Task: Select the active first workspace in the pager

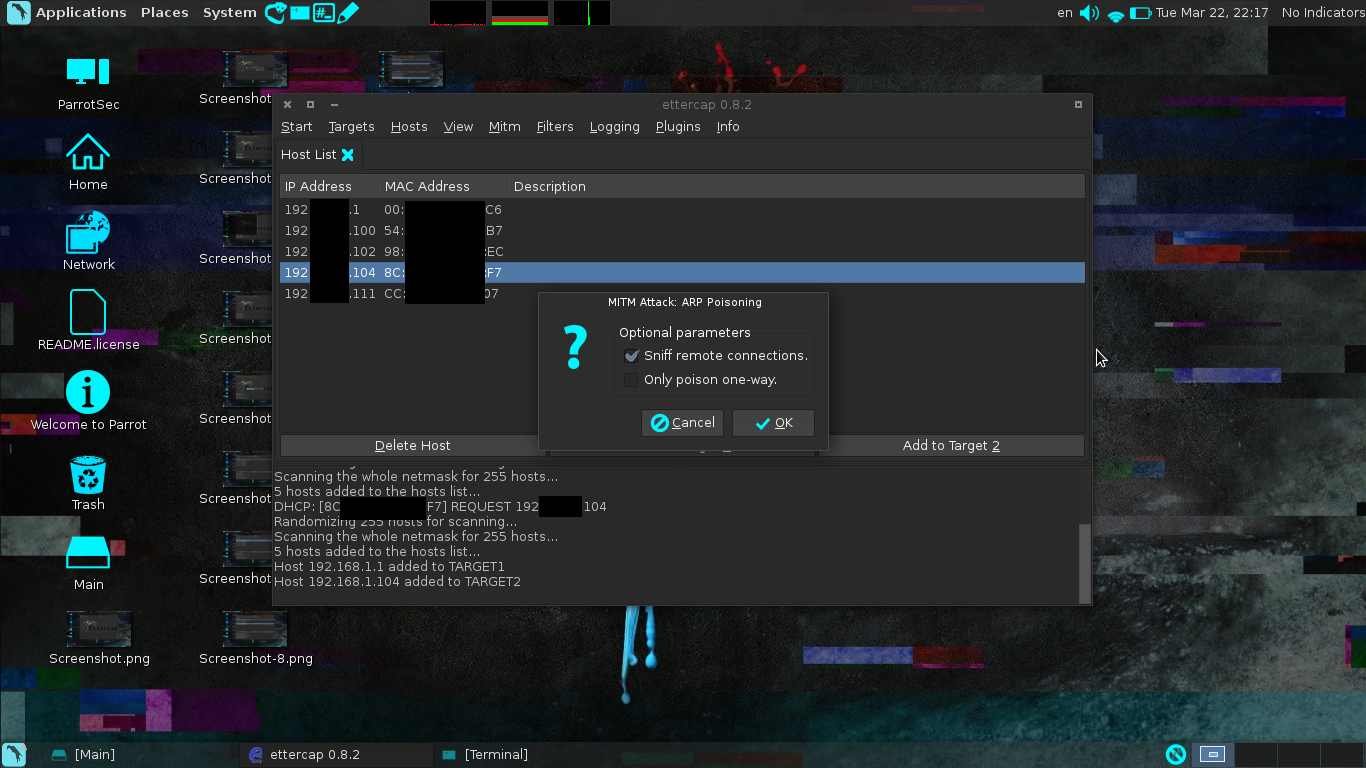Action: [1212, 755]
